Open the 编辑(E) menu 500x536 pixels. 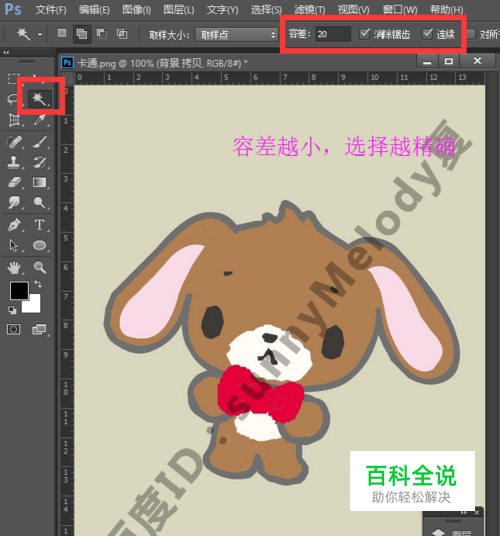point(94,10)
